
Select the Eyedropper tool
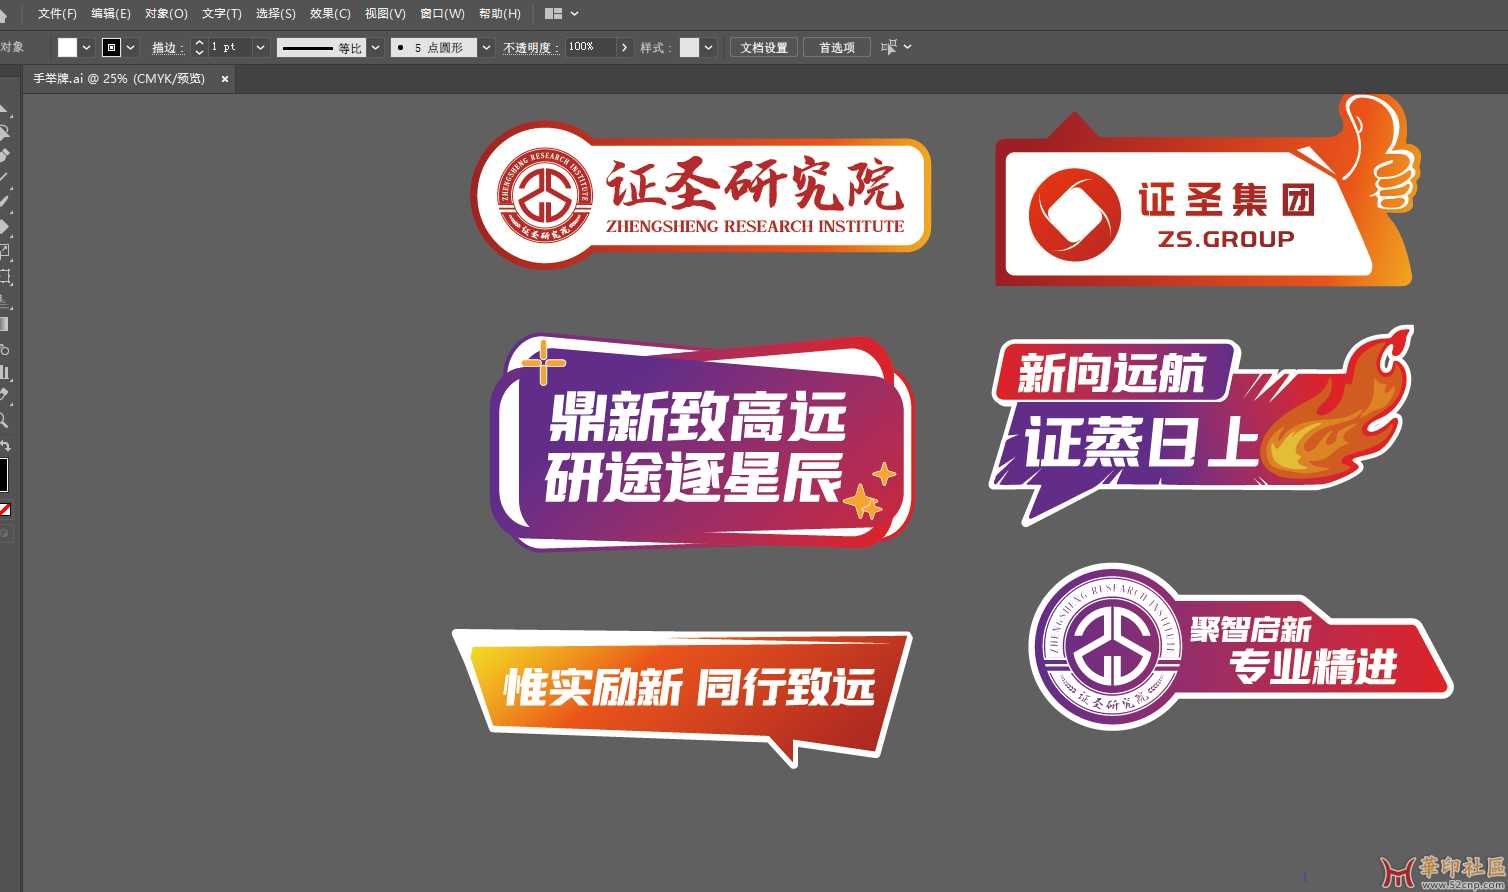4,396
